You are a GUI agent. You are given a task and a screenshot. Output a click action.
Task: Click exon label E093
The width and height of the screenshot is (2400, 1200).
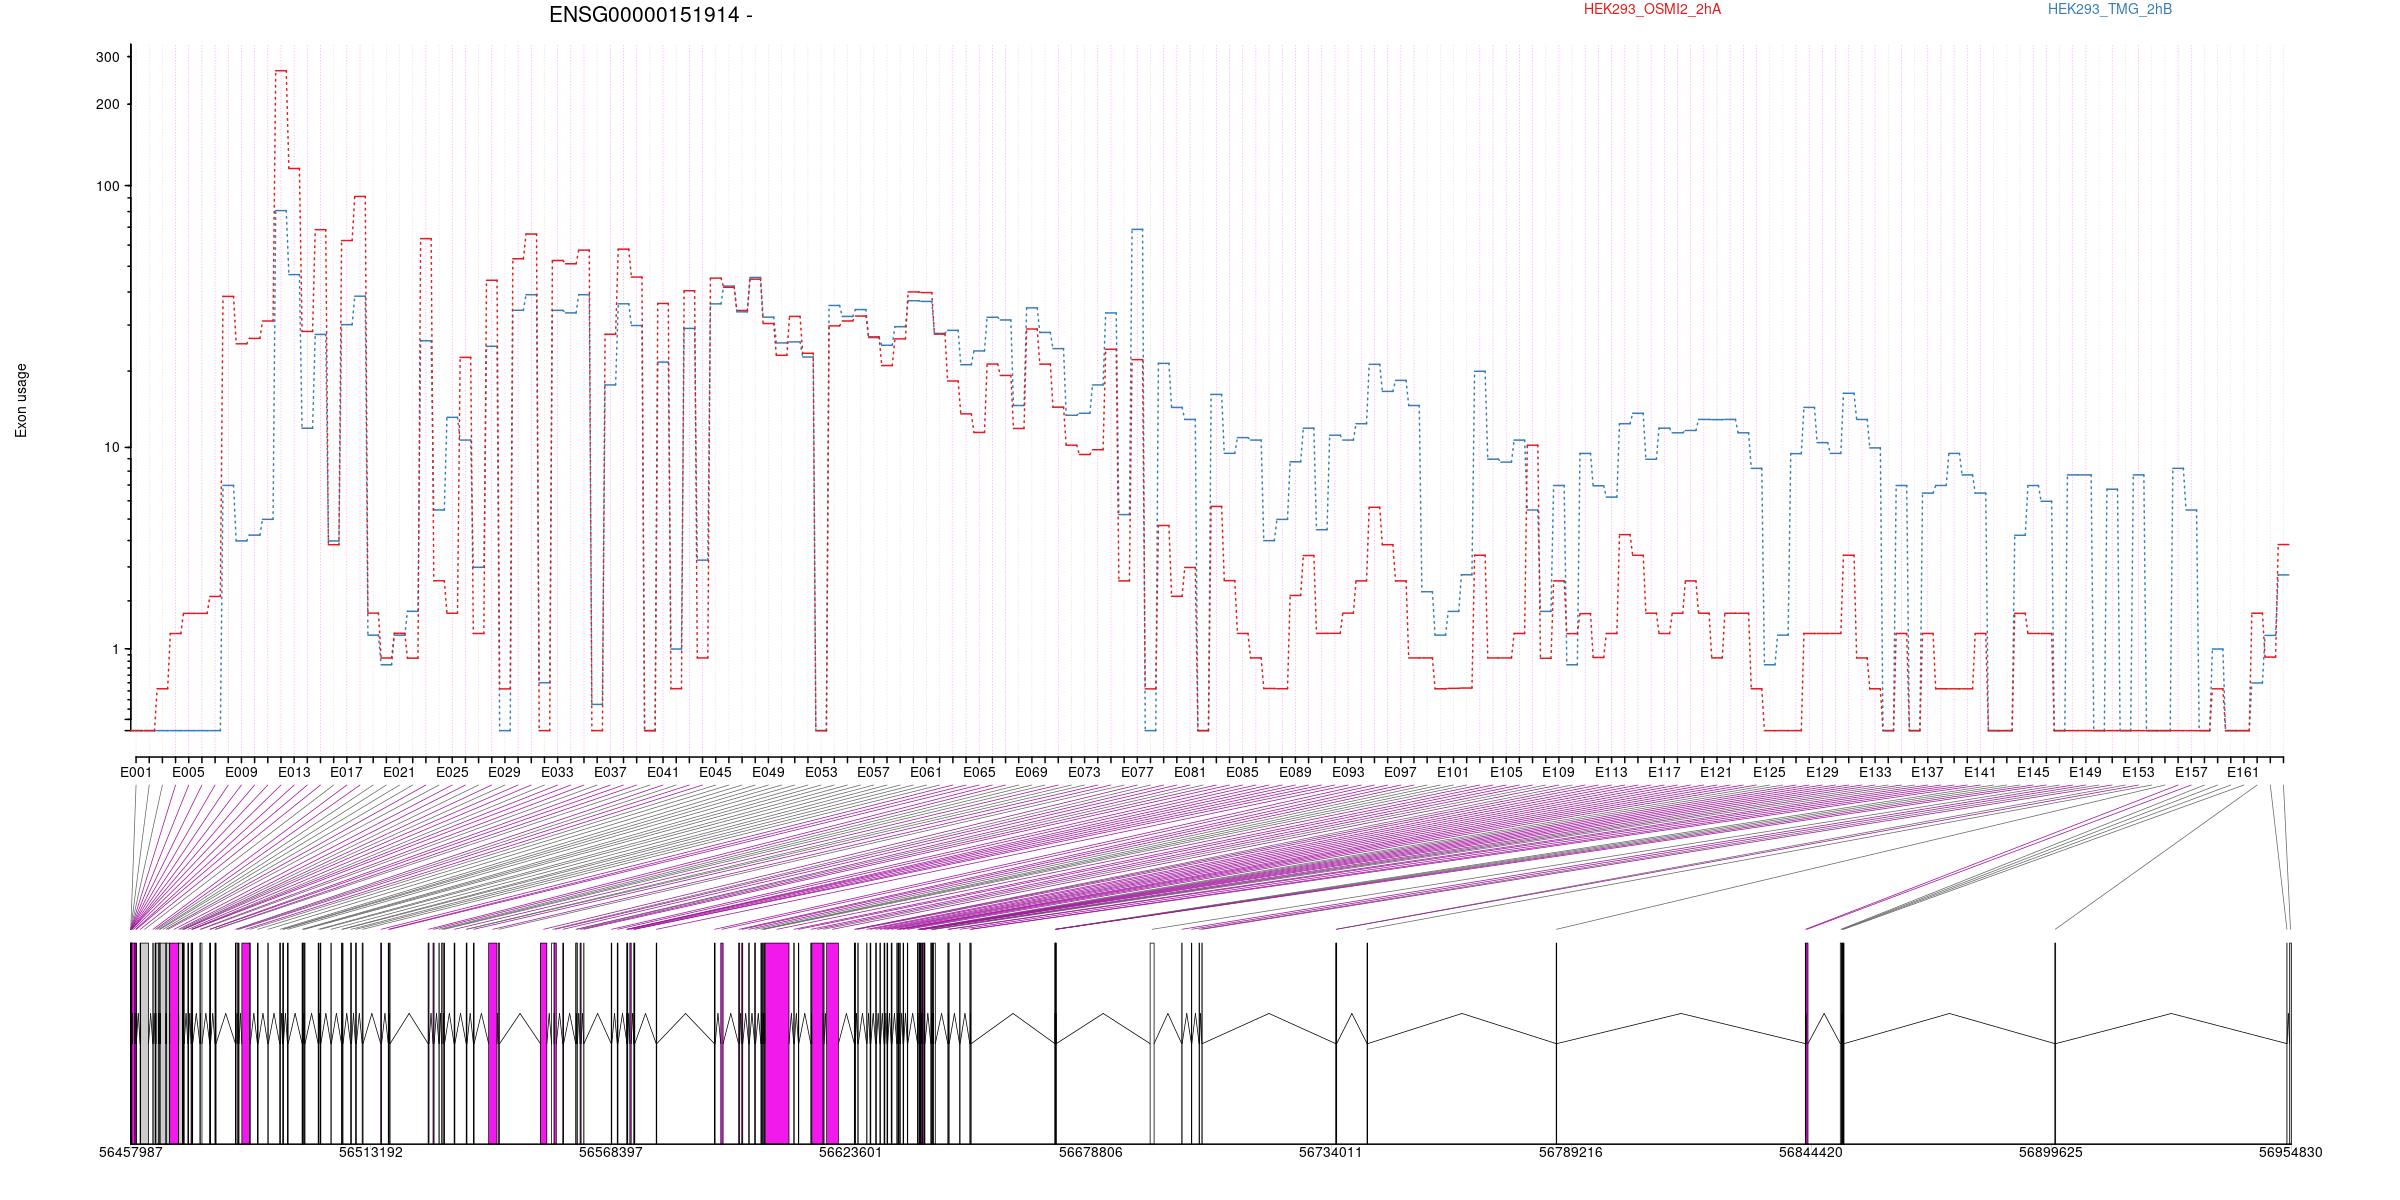click(x=1347, y=772)
